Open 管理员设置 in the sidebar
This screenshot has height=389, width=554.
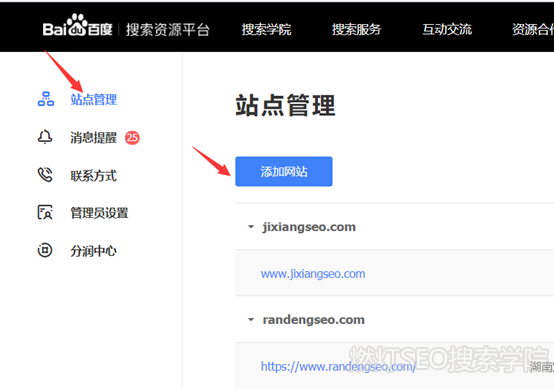[x=99, y=213]
